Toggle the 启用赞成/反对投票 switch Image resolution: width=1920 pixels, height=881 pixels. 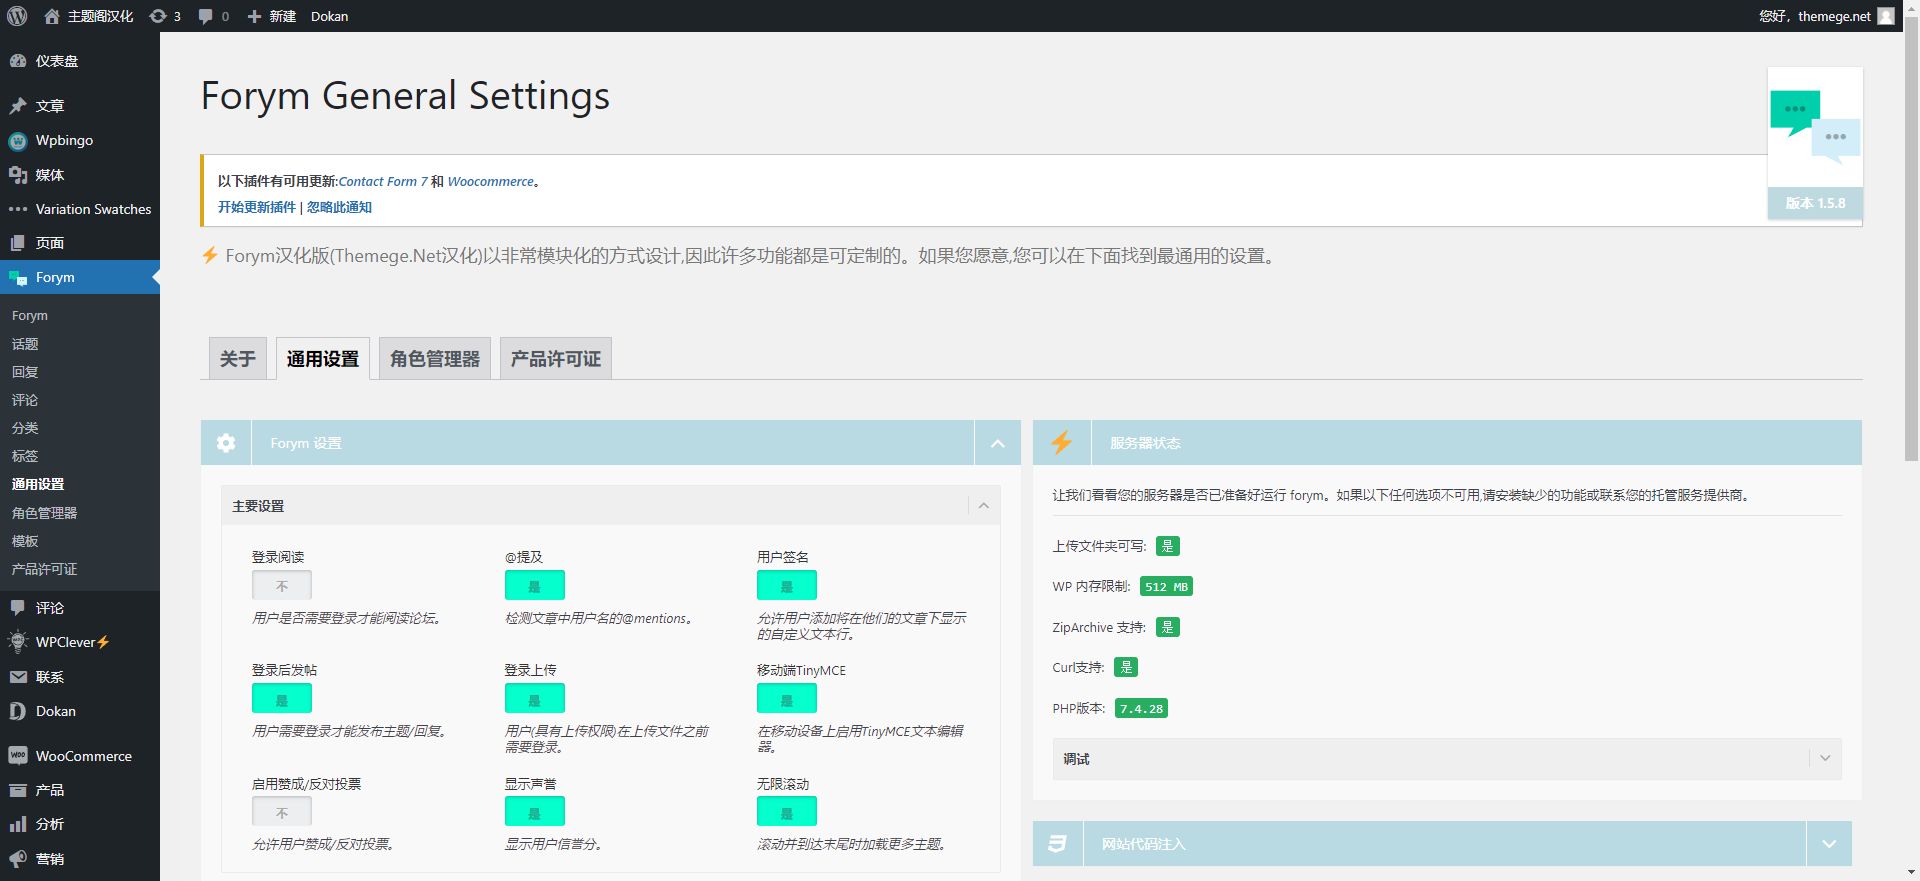coord(282,812)
